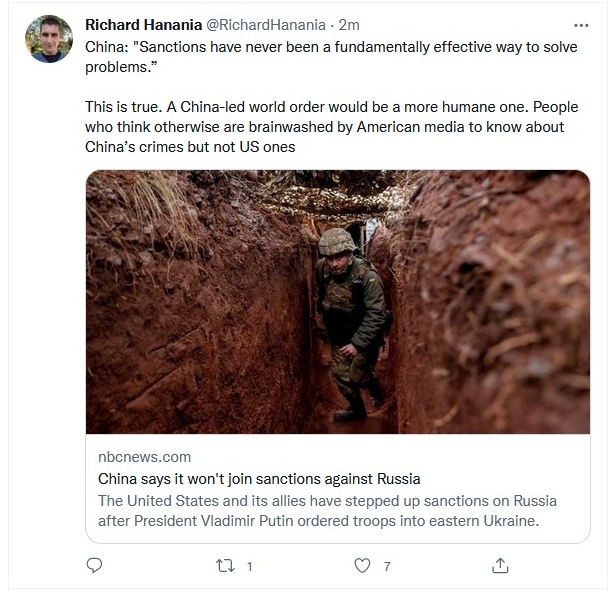The height and width of the screenshot is (591, 616).
Task: Open Richard Hanania's profile picture
Action: tap(49, 39)
